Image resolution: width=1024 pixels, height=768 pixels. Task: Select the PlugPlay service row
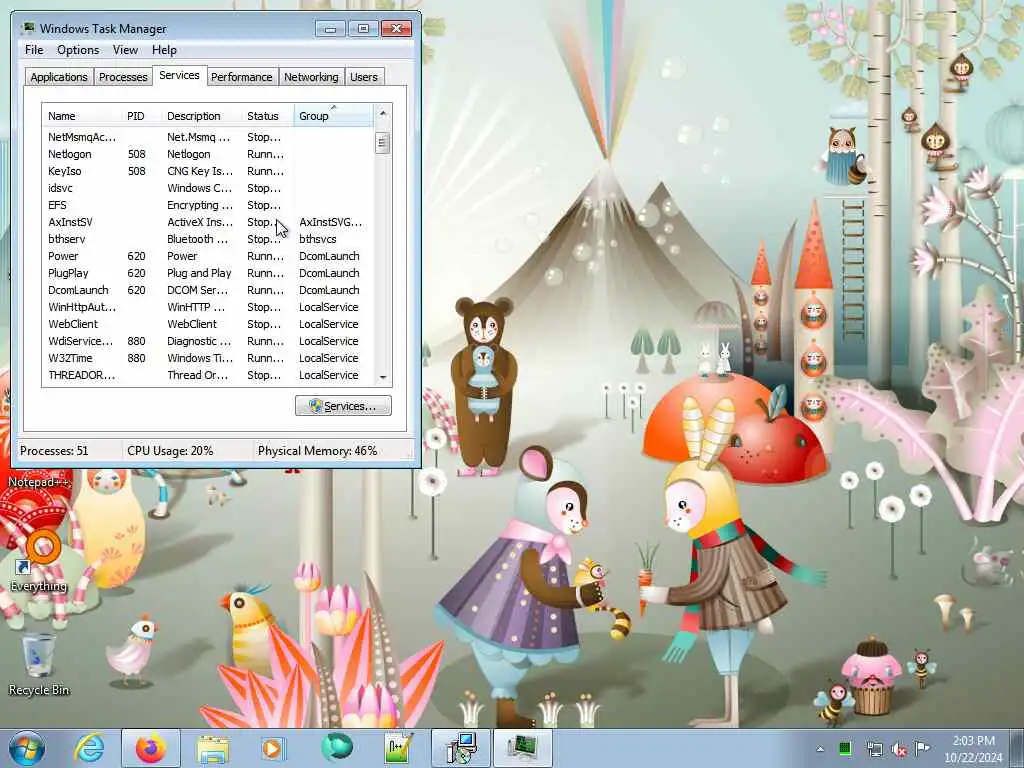(x=207, y=273)
